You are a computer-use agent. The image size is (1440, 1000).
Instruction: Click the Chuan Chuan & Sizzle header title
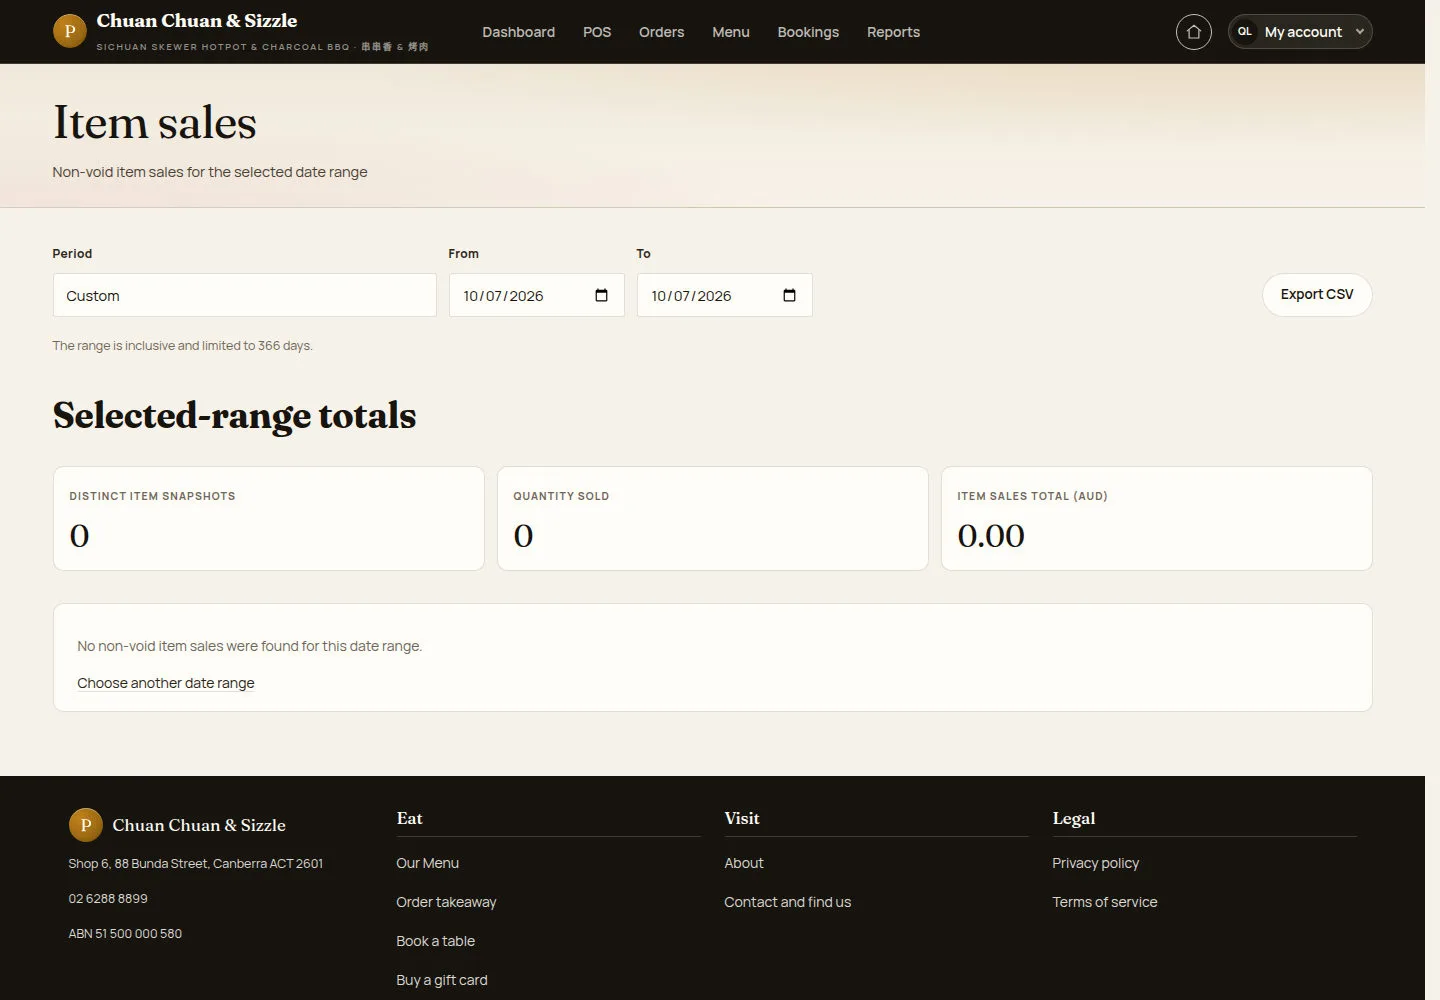[x=197, y=20]
